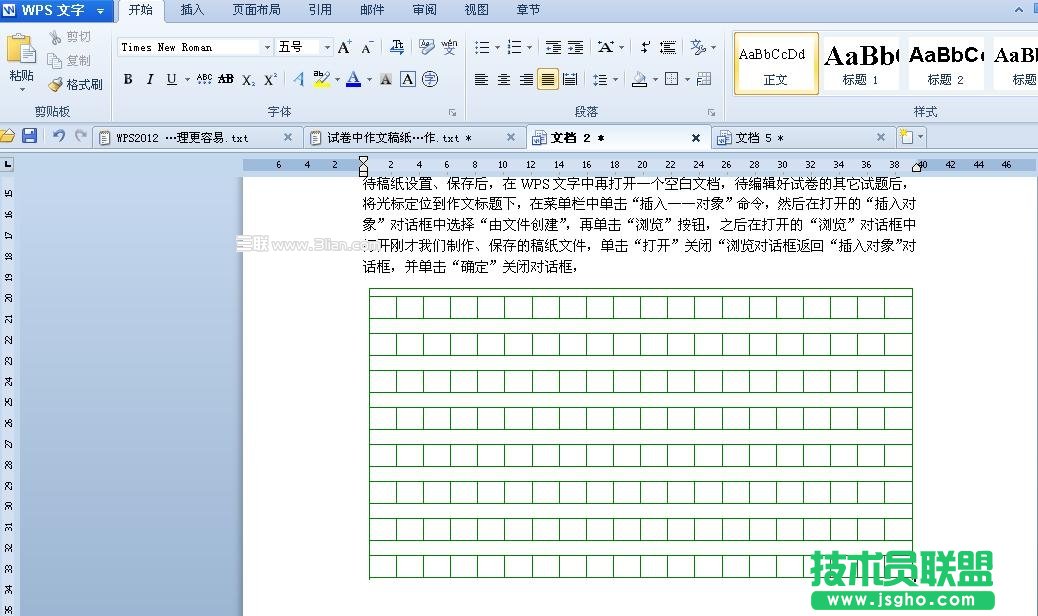The height and width of the screenshot is (616, 1038).
Task: Open the Times New Roman font dropdown
Action: point(265,47)
